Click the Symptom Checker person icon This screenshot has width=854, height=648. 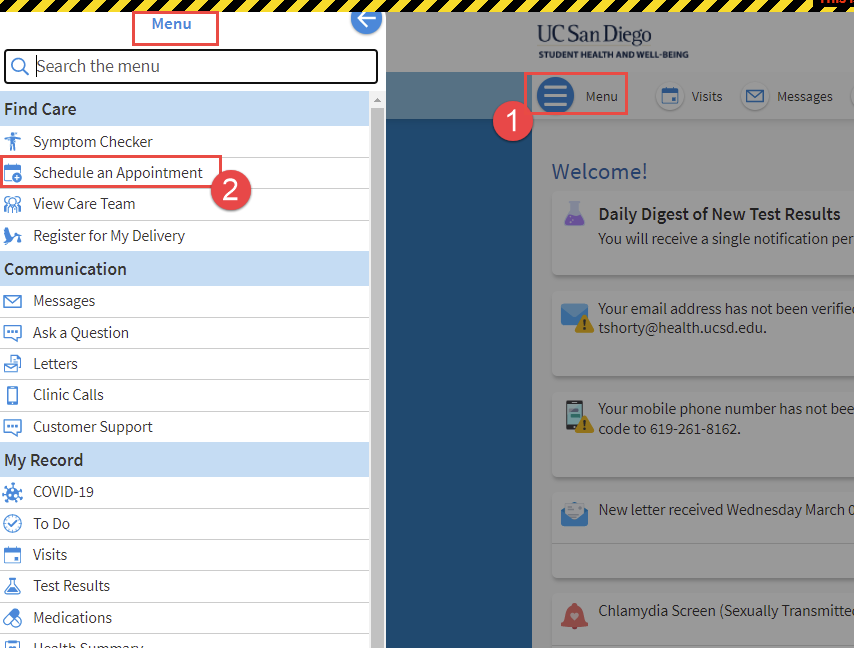tap(13, 142)
